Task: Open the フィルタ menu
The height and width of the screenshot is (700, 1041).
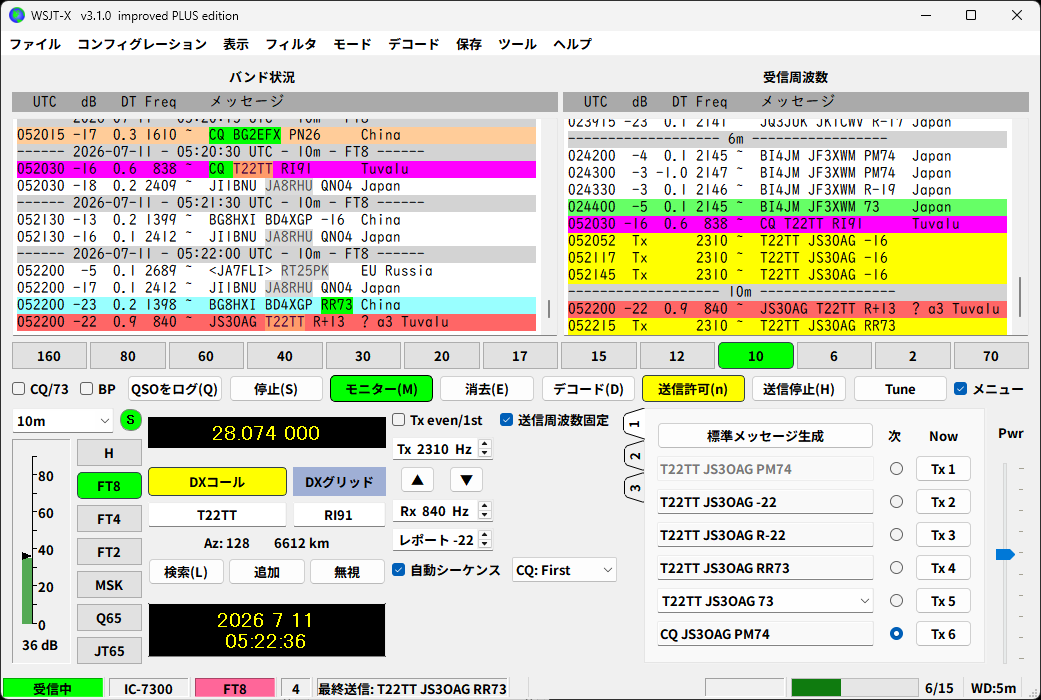Action: click(291, 44)
